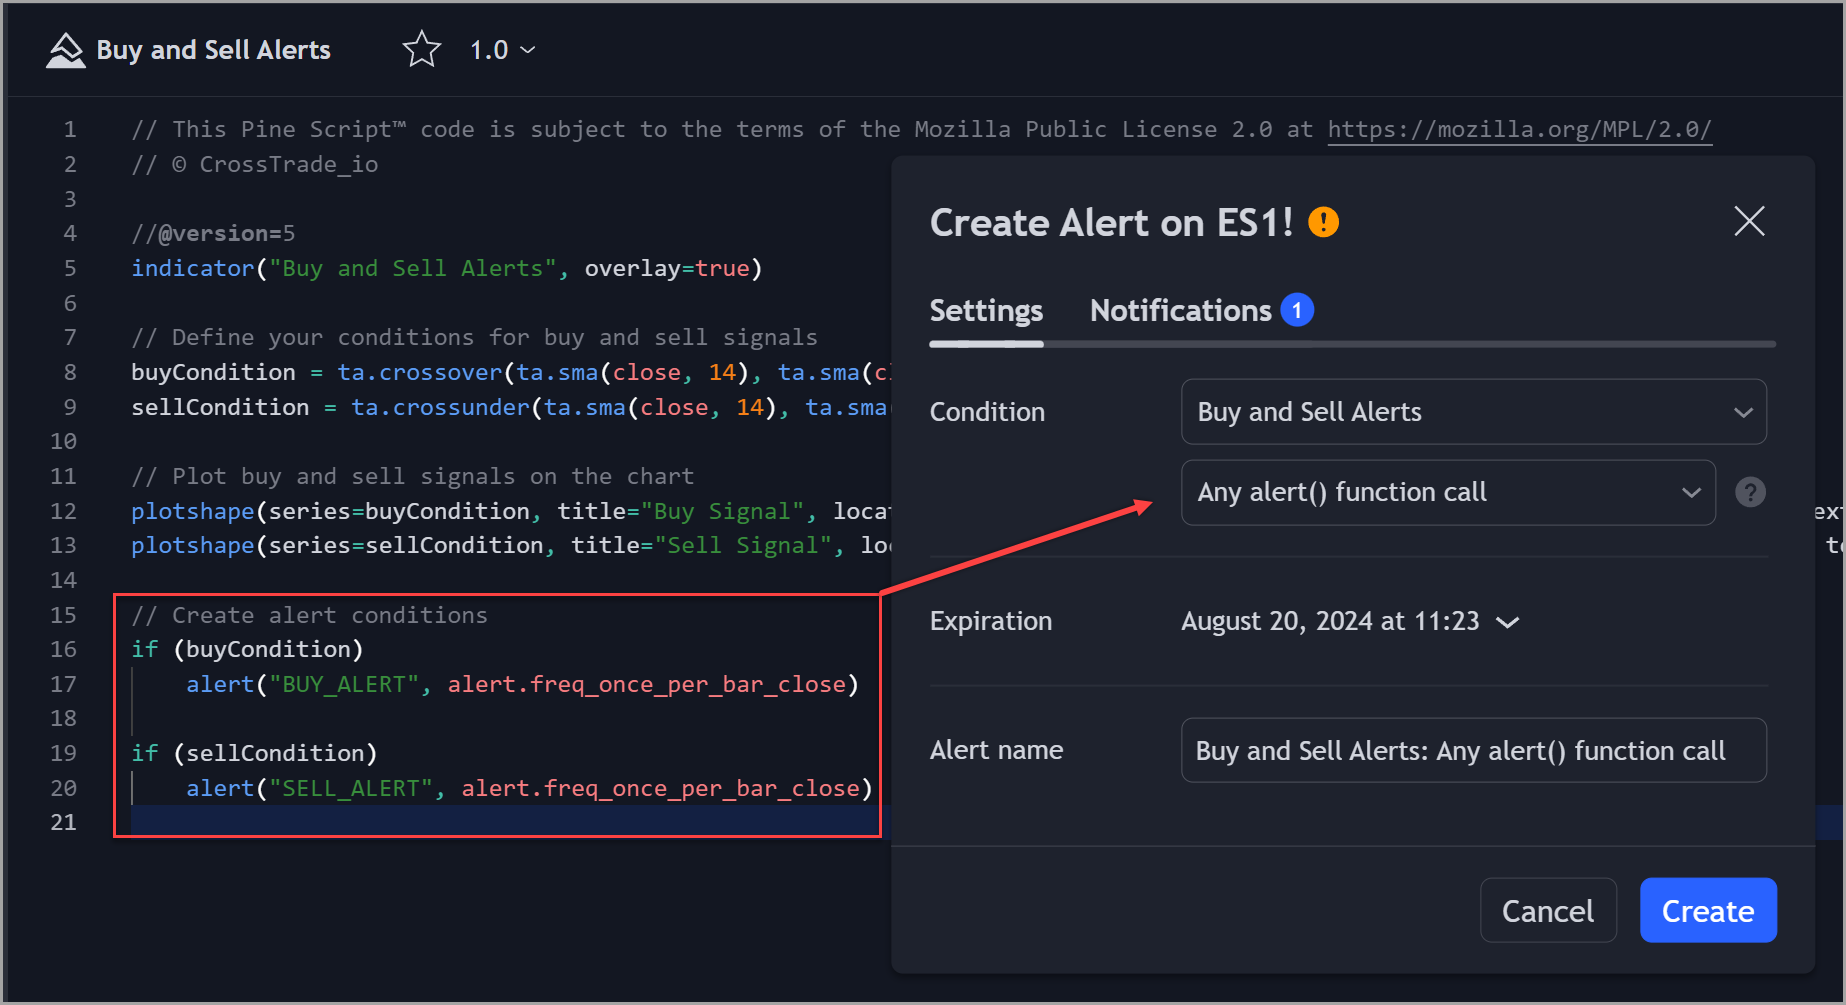1846x1005 pixels.
Task: Click the BUY_ALERT string on line 17
Action: 347,684
